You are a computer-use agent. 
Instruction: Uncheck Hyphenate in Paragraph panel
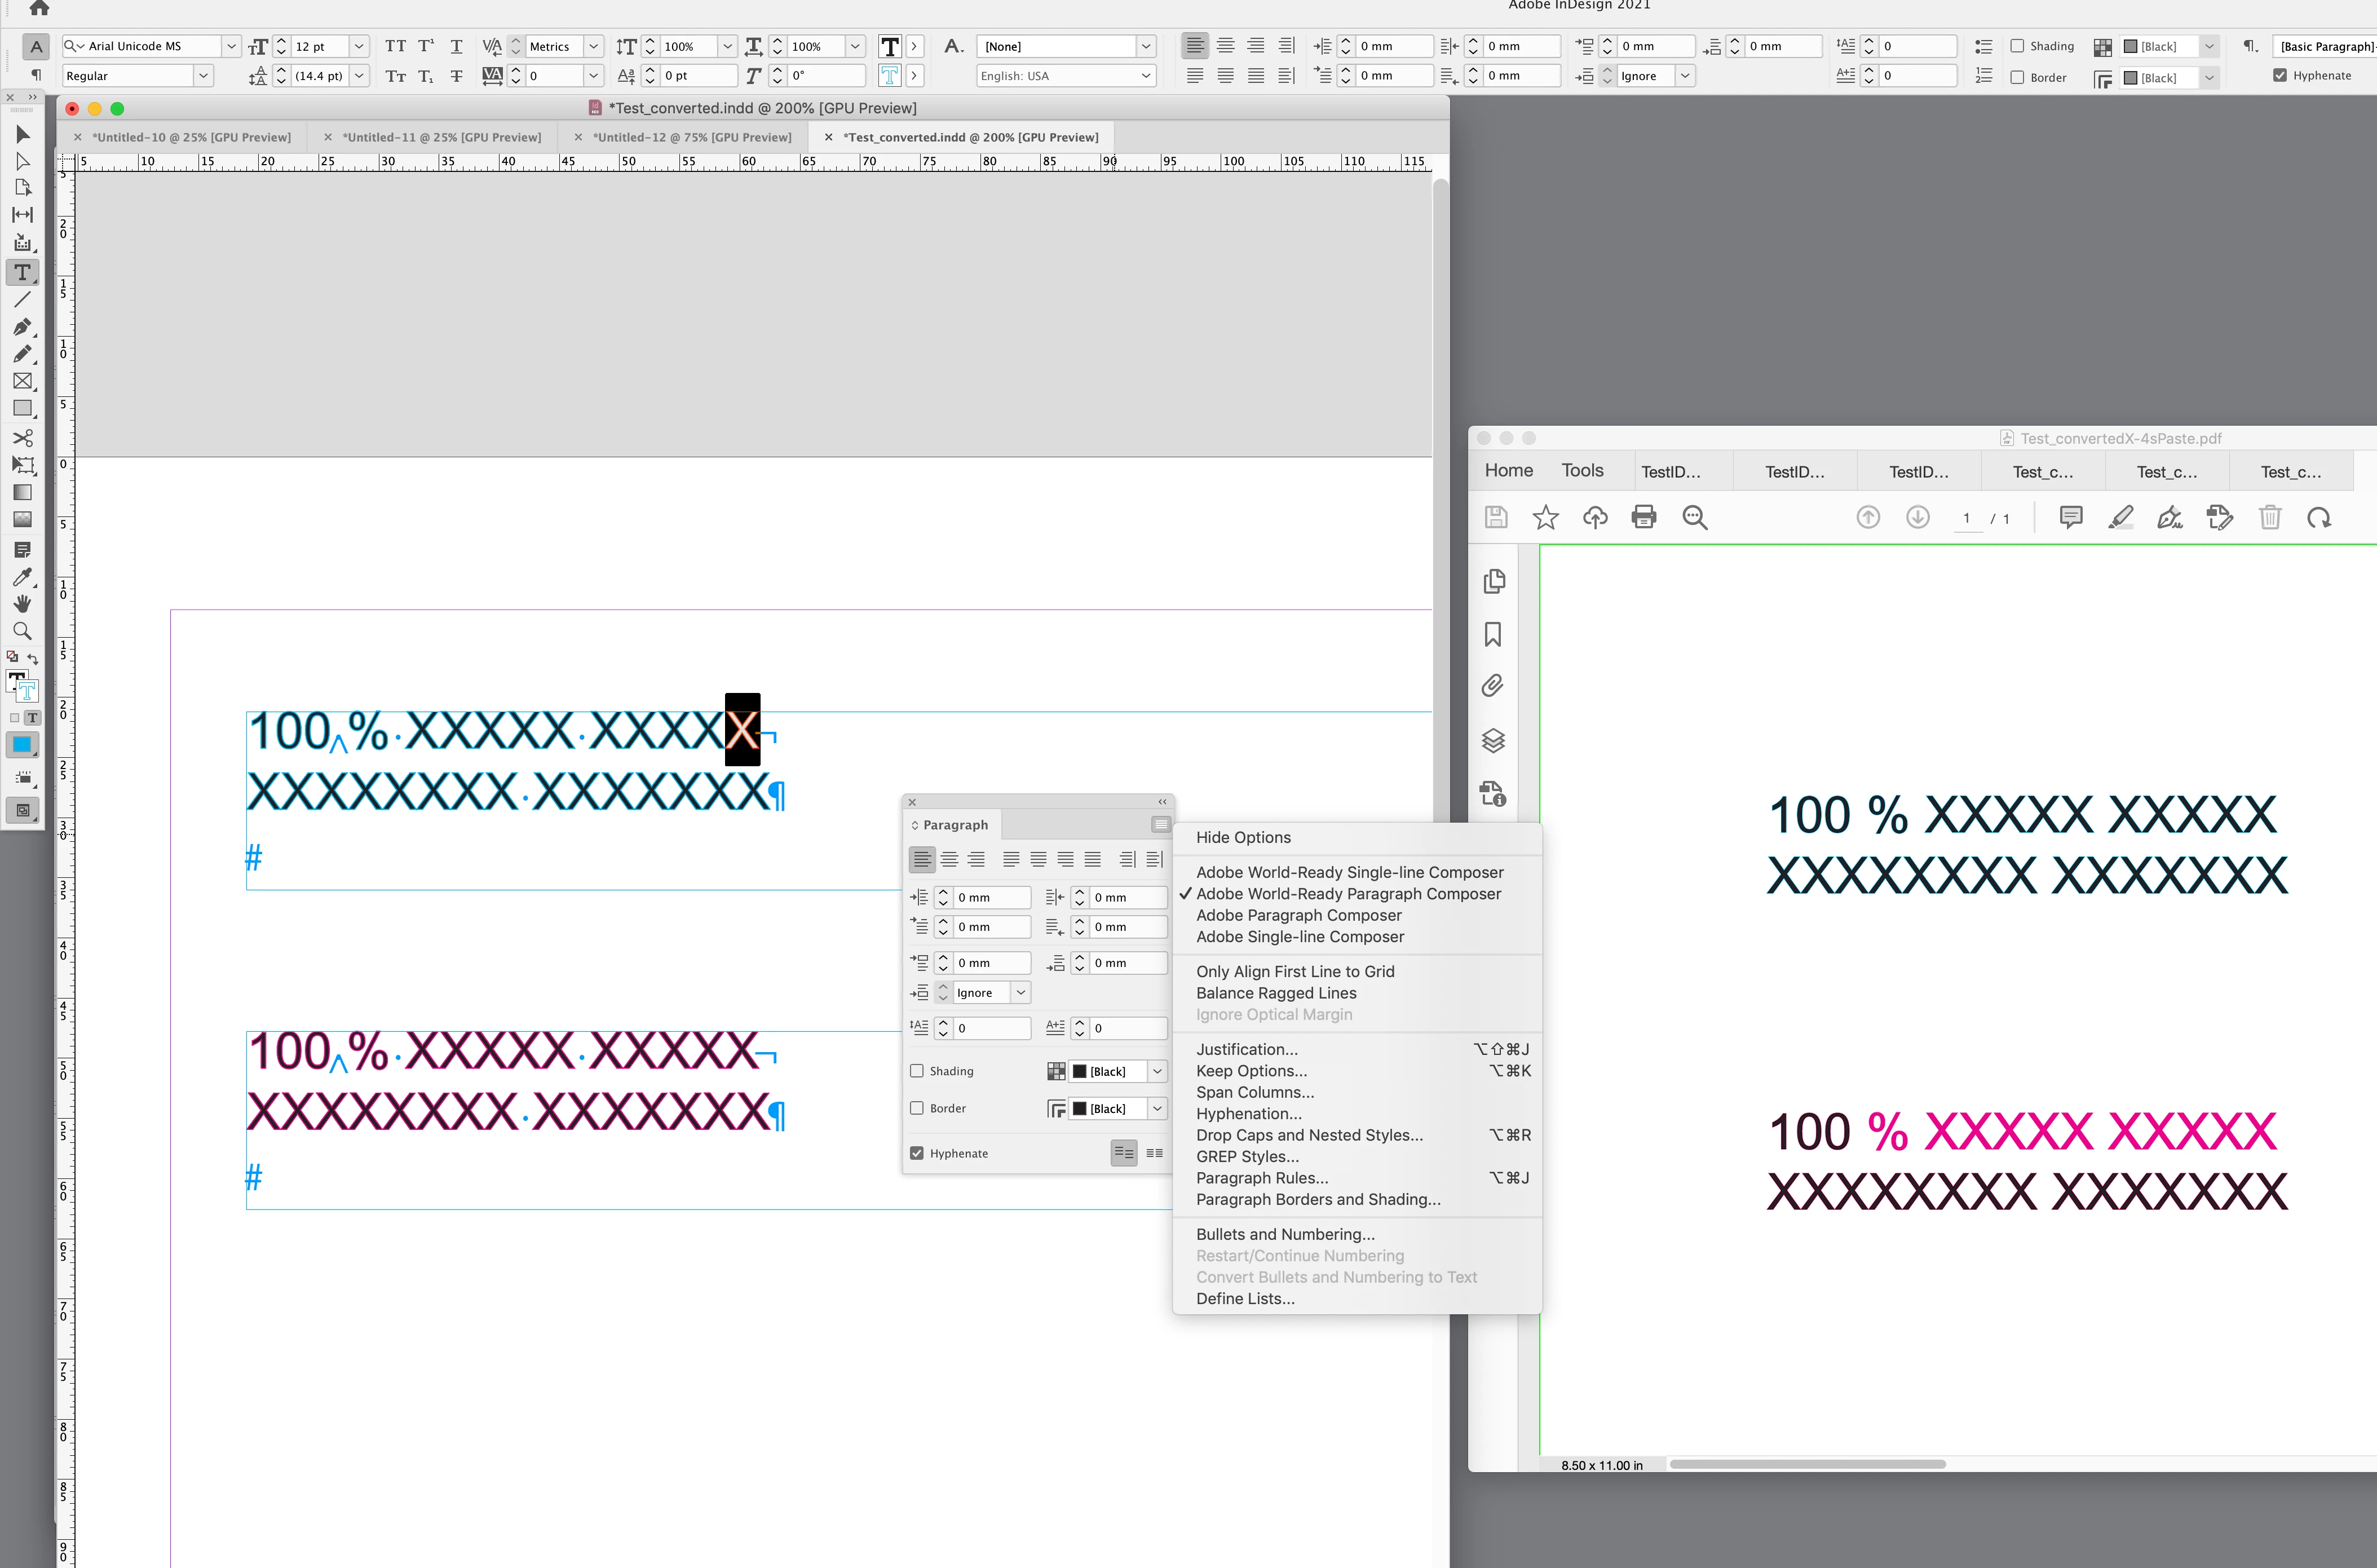point(917,1153)
